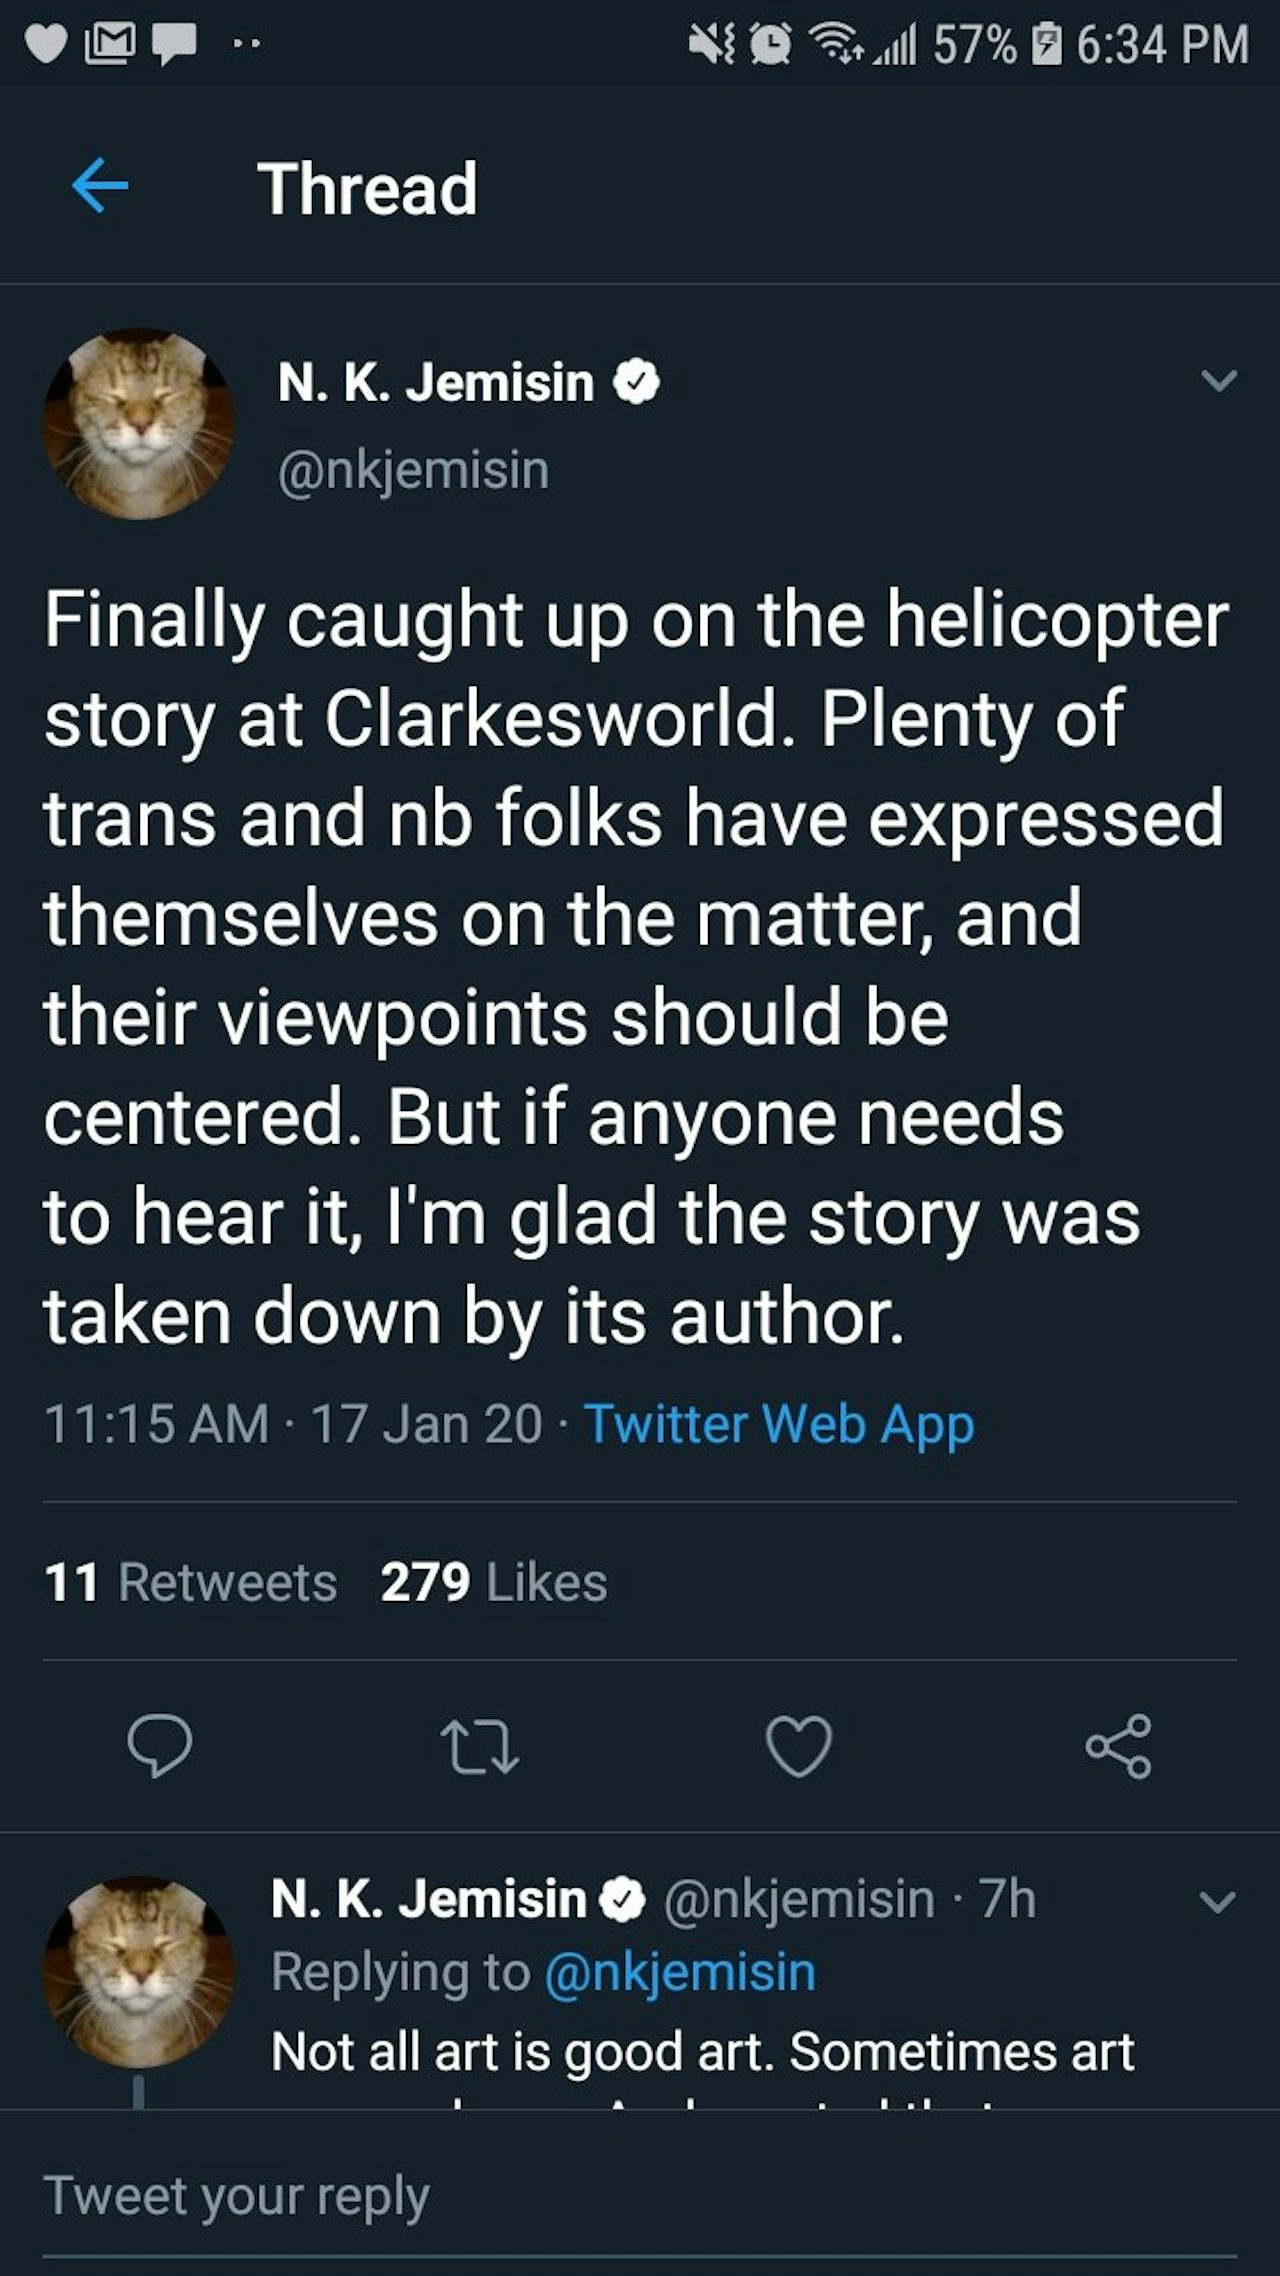Tap the @nkjemisin mention in Replying to
The height and width of the screenshot is (2276, 1280).
coord(680,1972)
